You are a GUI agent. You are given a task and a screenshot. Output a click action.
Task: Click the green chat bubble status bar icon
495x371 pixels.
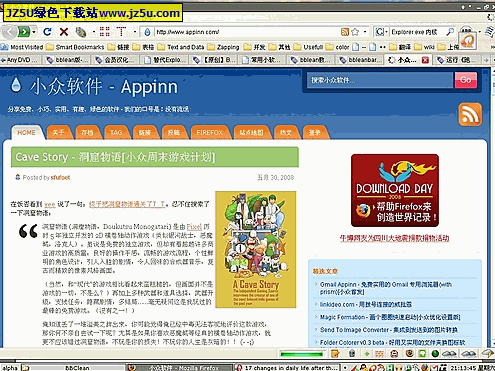point(422,354)
